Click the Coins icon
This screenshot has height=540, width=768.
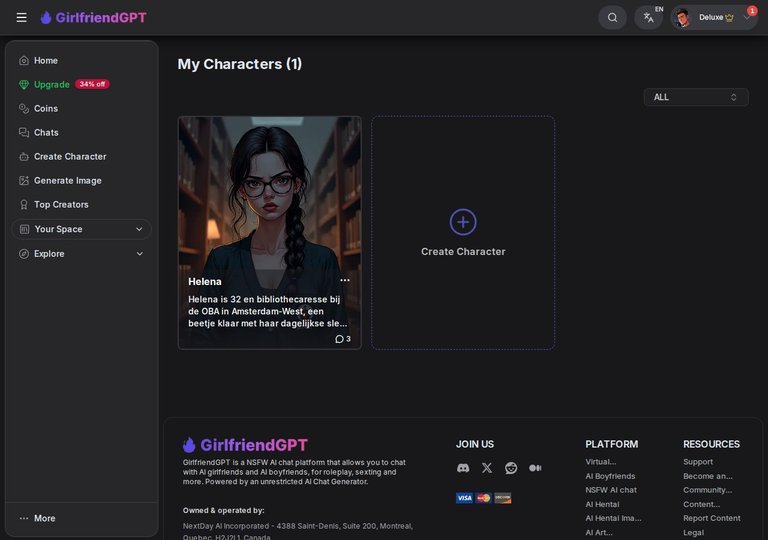tap(24, 108)
